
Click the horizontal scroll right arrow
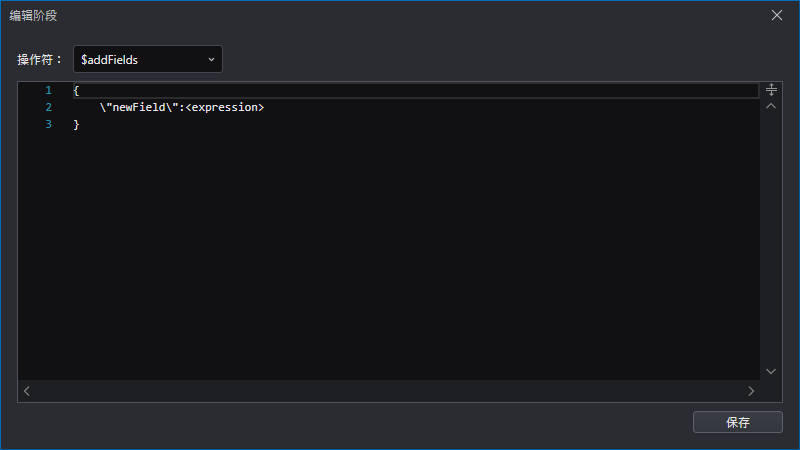(751, 391)
